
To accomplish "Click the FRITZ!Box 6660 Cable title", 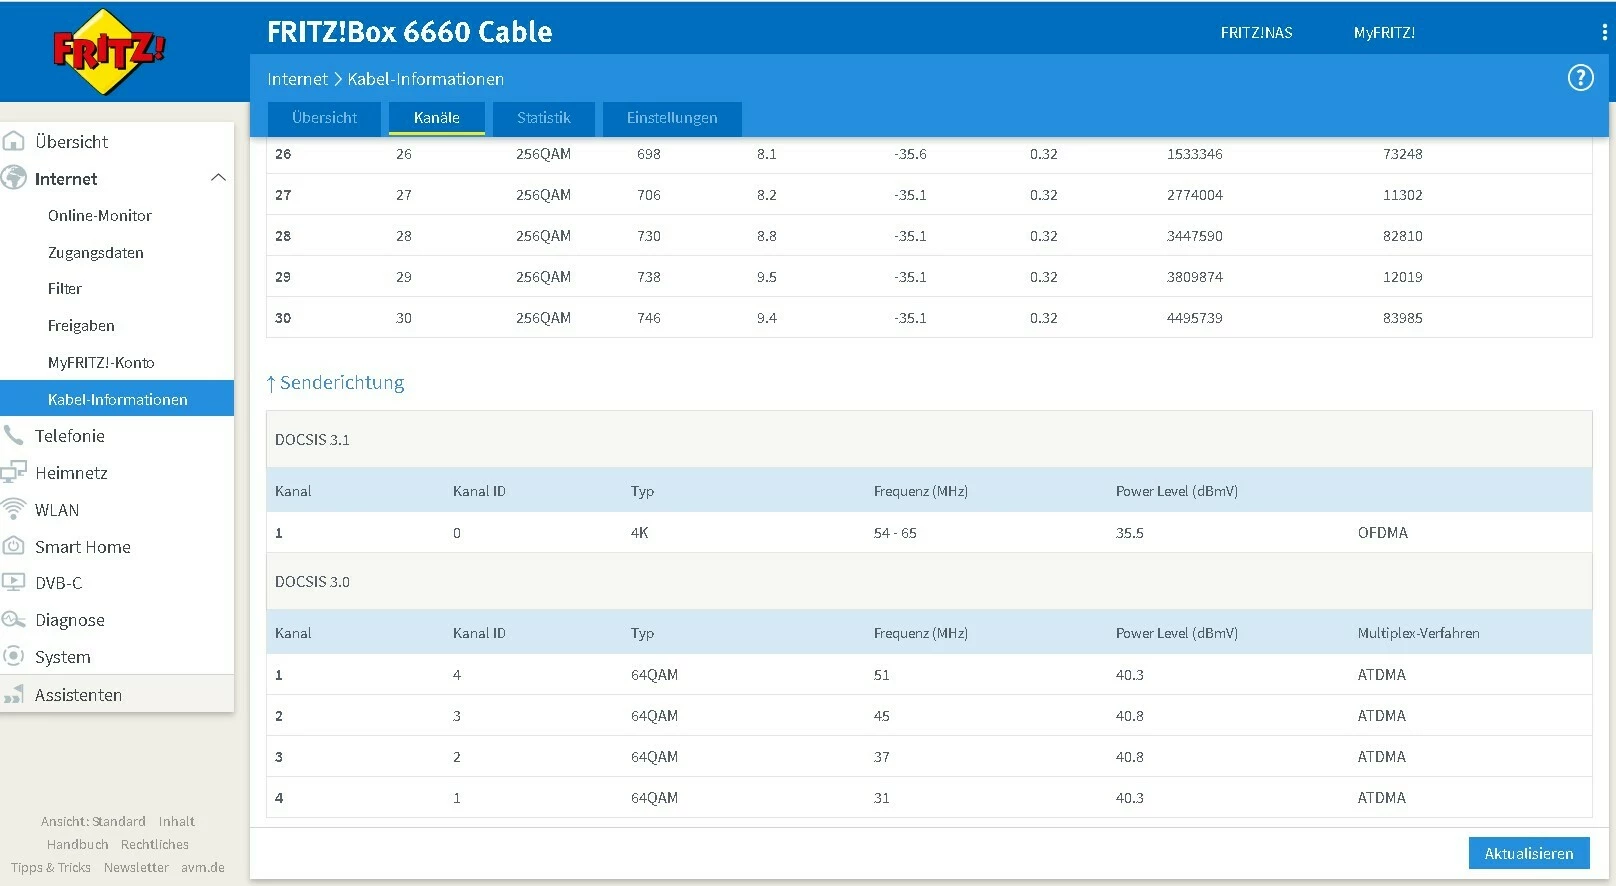I will coord(410,32).
